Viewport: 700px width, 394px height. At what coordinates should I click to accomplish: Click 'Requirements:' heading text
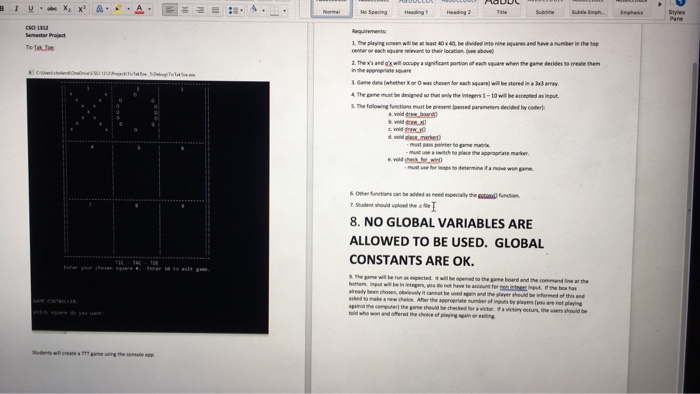(x=369, y=31)
